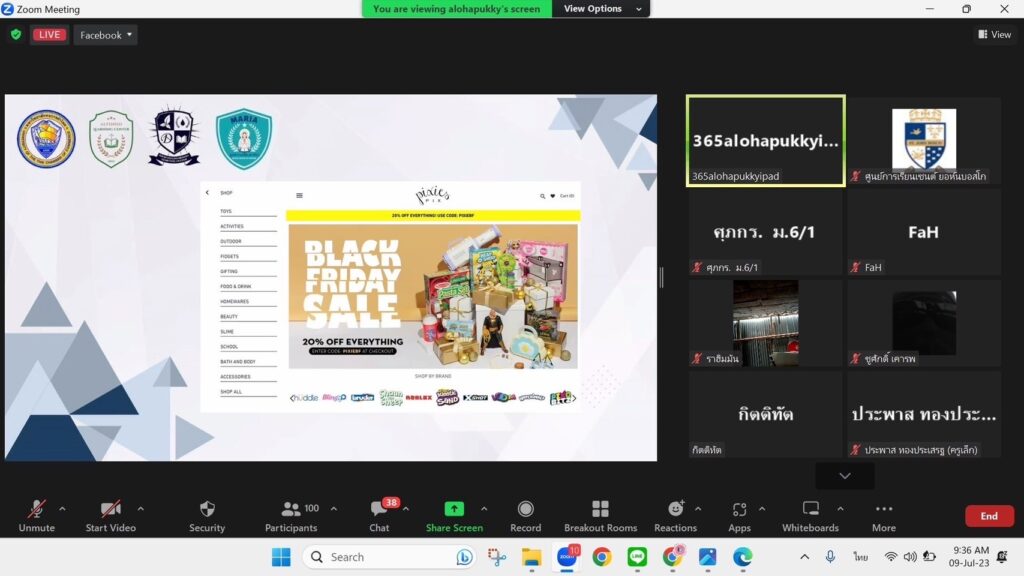
Task: Open the View Options dropdown
Action: [599, 9]
